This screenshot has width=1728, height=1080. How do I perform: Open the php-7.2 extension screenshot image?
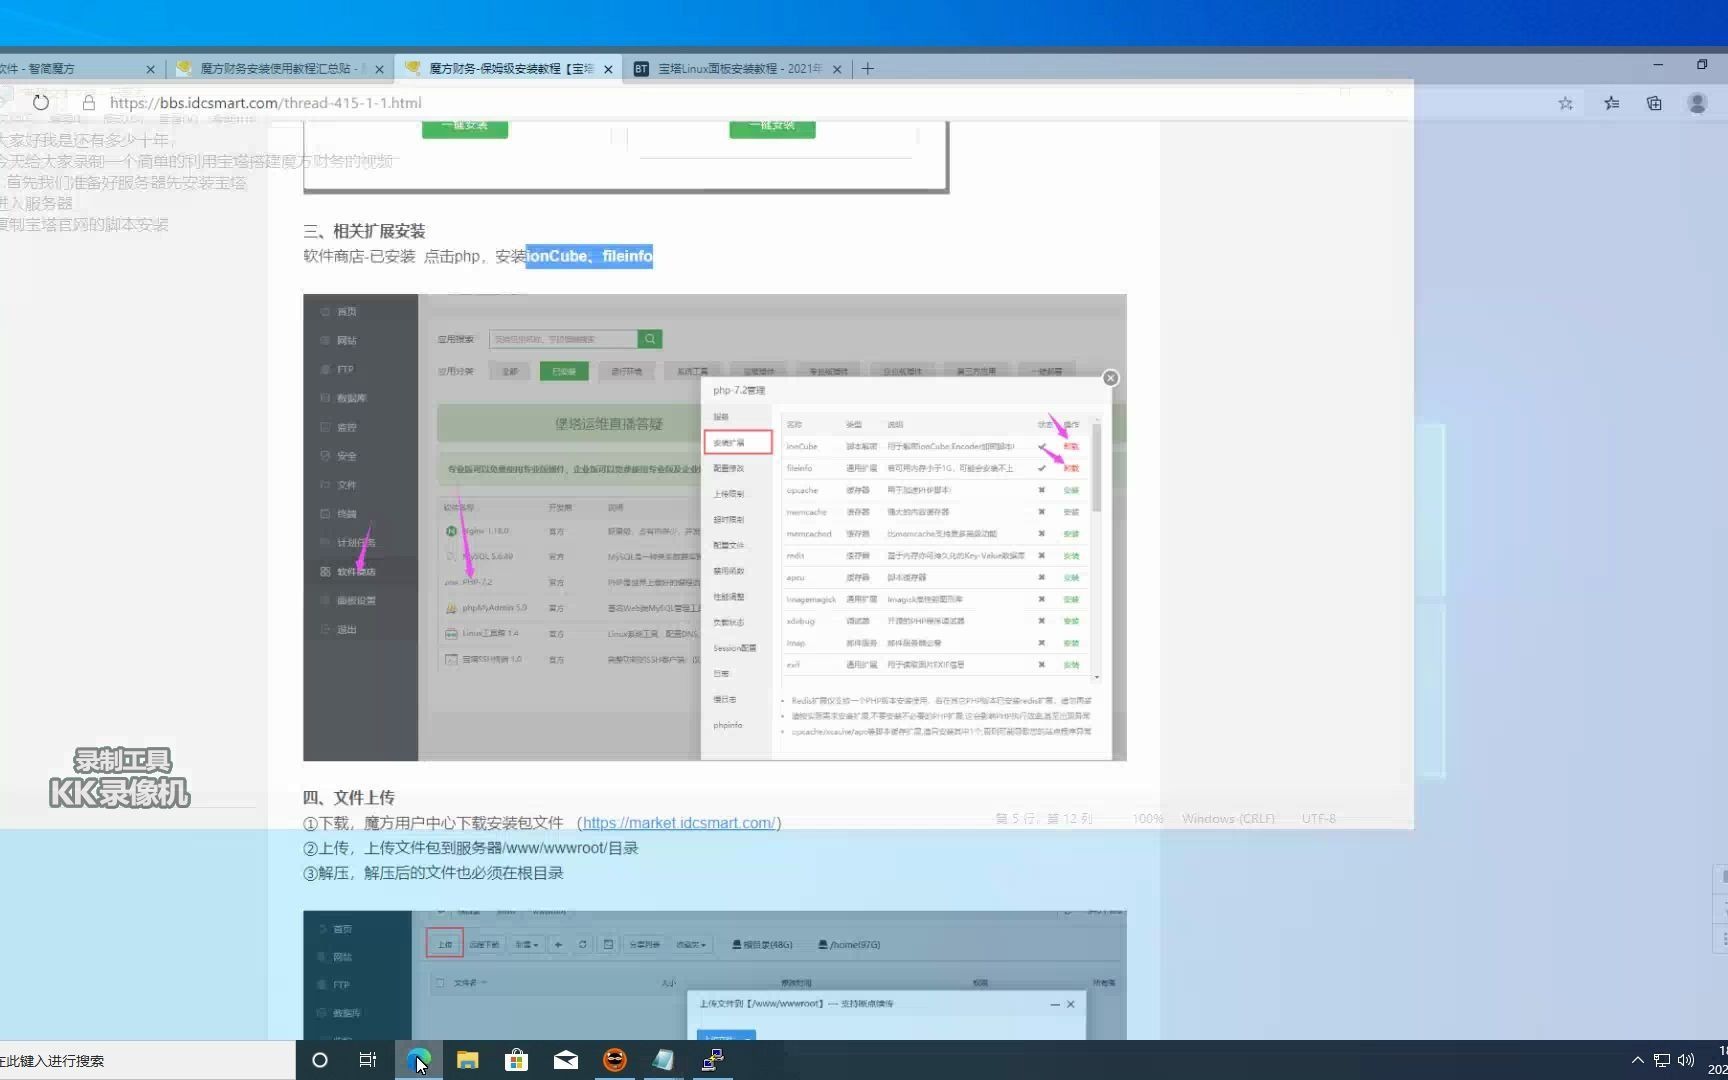click(x=715, y=527)
